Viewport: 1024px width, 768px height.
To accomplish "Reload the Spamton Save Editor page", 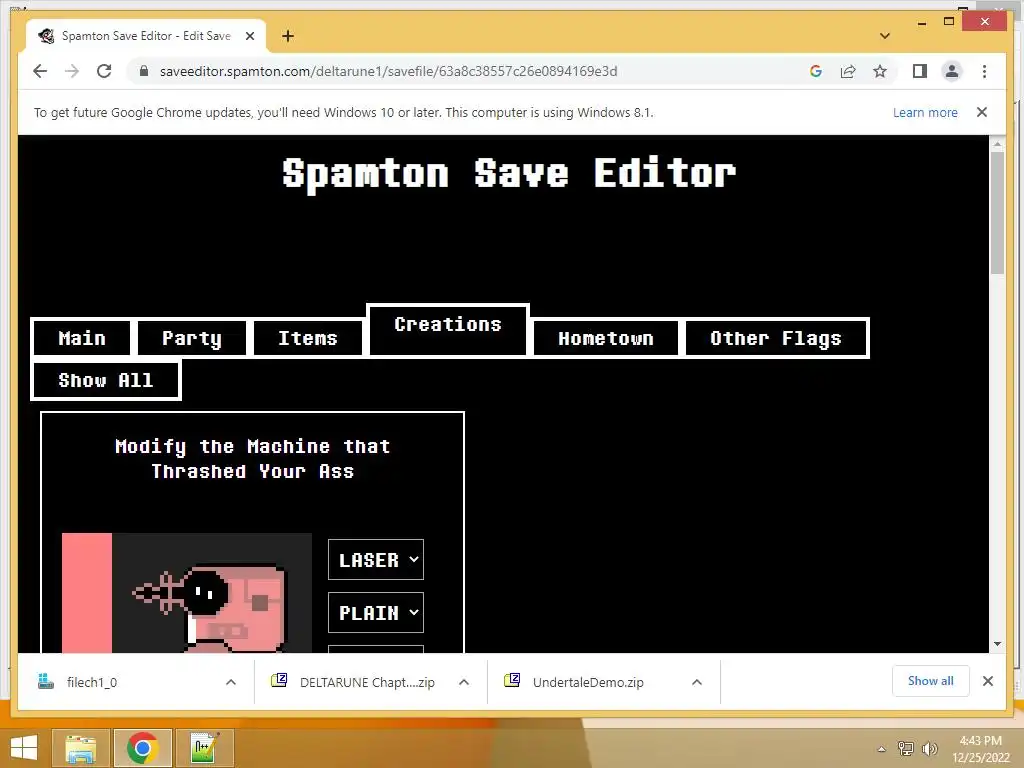I will [104, 71].
